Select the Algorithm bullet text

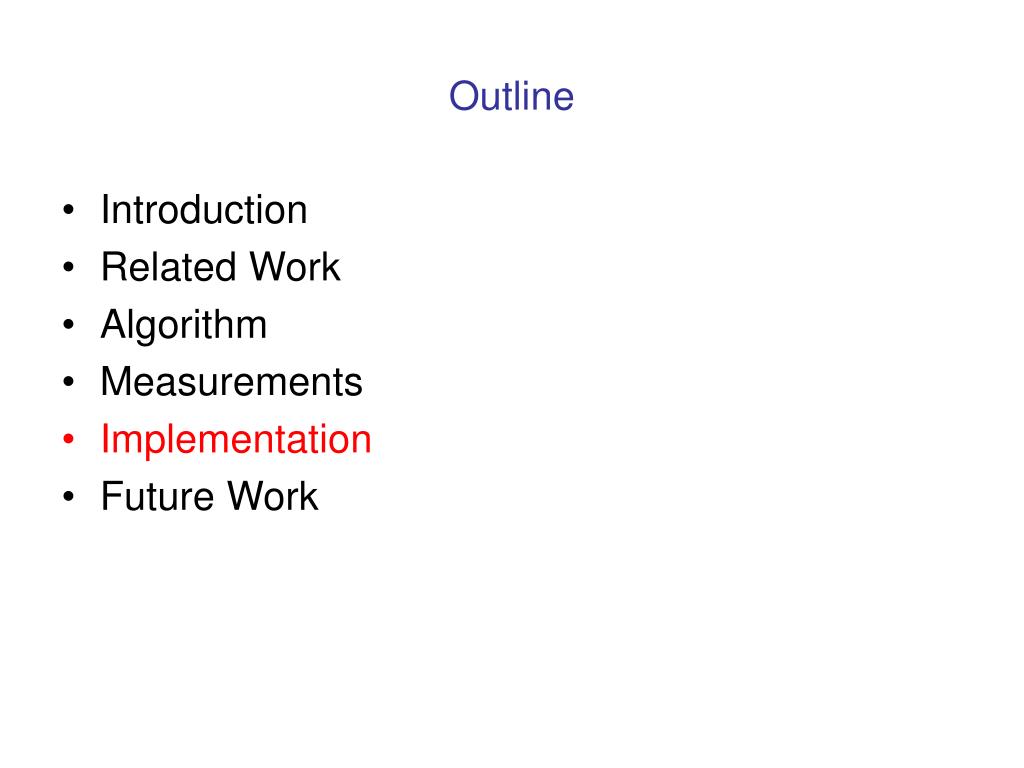184,325
